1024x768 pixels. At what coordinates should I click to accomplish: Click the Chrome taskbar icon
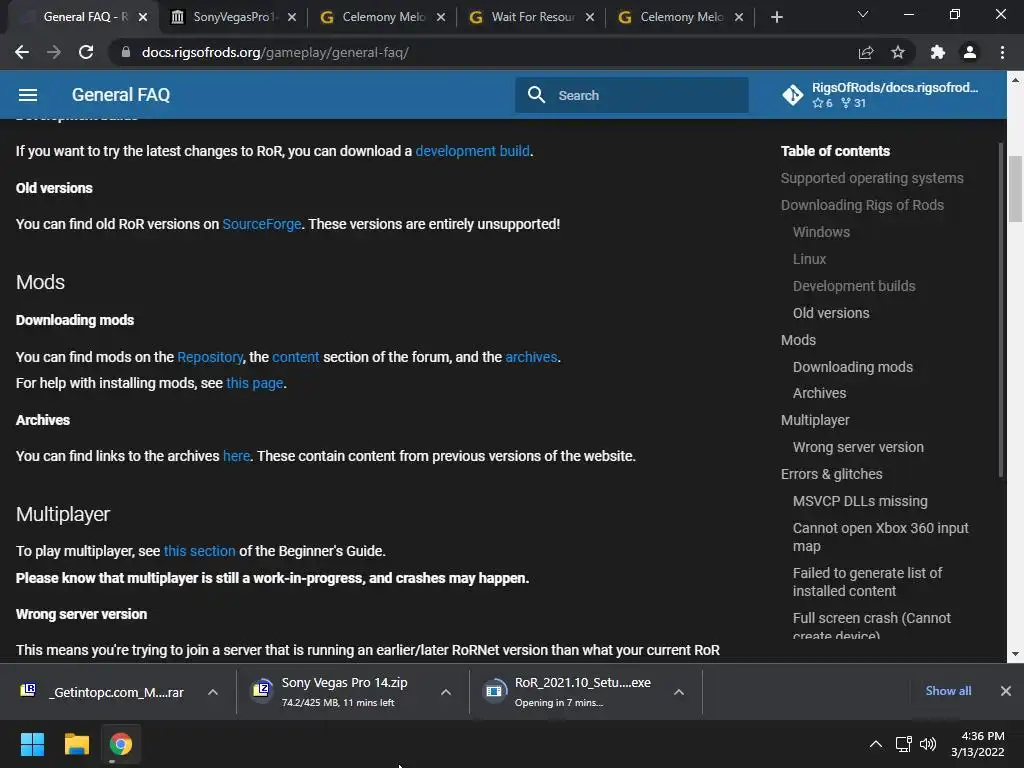click(x=121, y=744)
